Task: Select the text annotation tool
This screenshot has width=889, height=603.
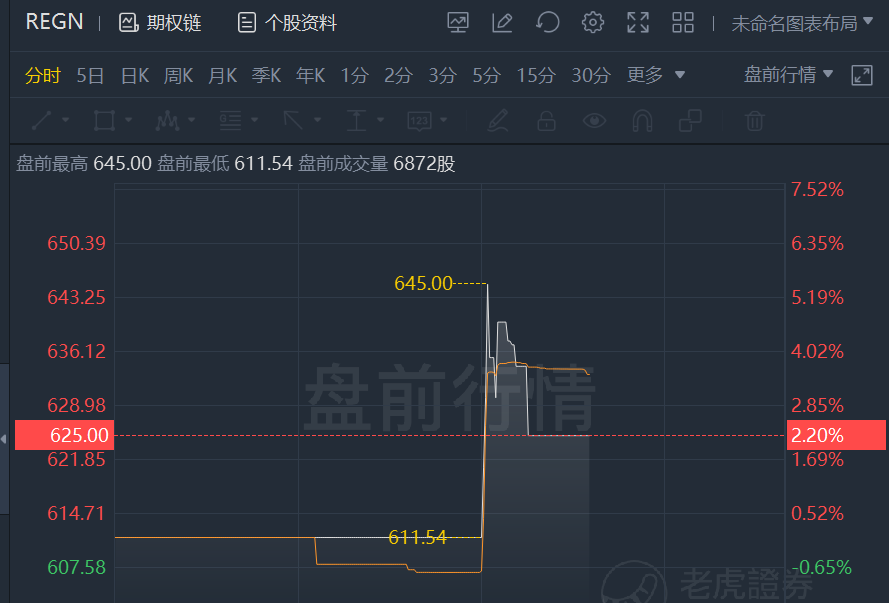Action: (419, 120)
